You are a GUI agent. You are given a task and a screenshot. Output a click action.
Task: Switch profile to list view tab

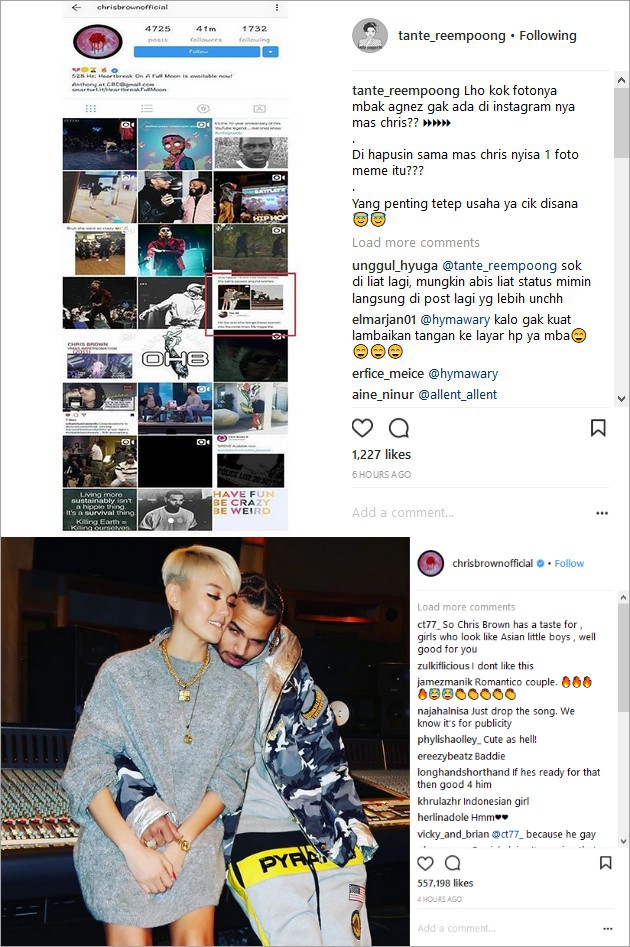point(147,109)
